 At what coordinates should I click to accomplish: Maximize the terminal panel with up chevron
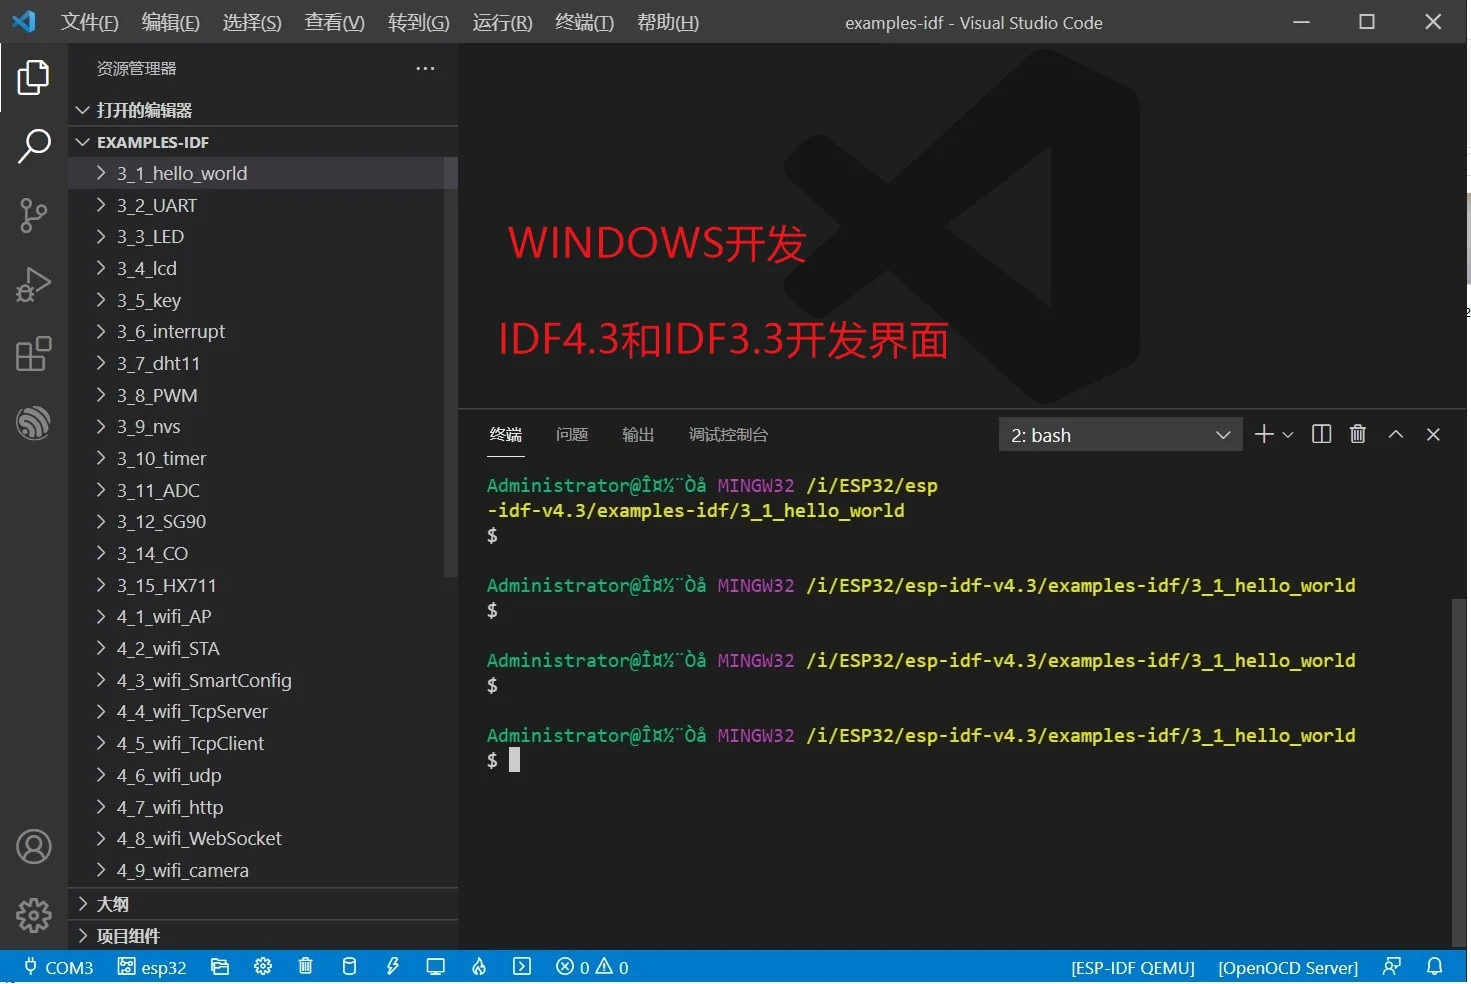click(1396, 434)
